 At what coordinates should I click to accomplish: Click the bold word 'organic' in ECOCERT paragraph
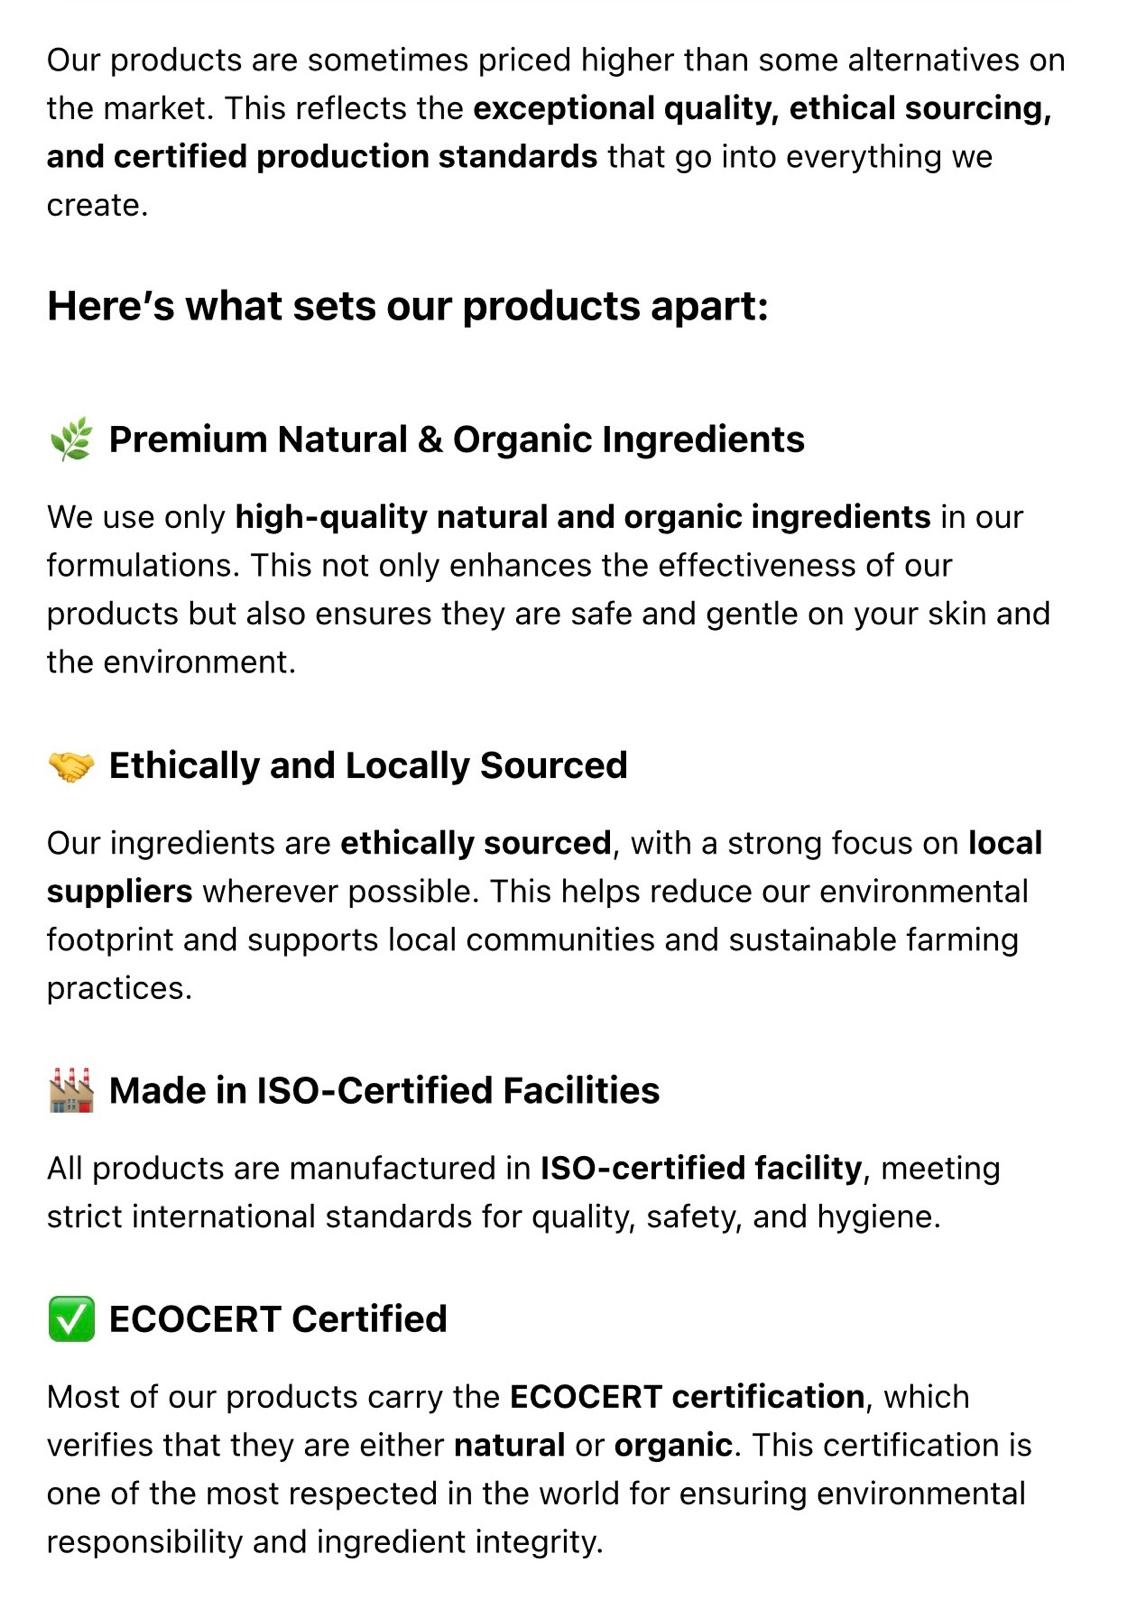tap(673, 1445)
